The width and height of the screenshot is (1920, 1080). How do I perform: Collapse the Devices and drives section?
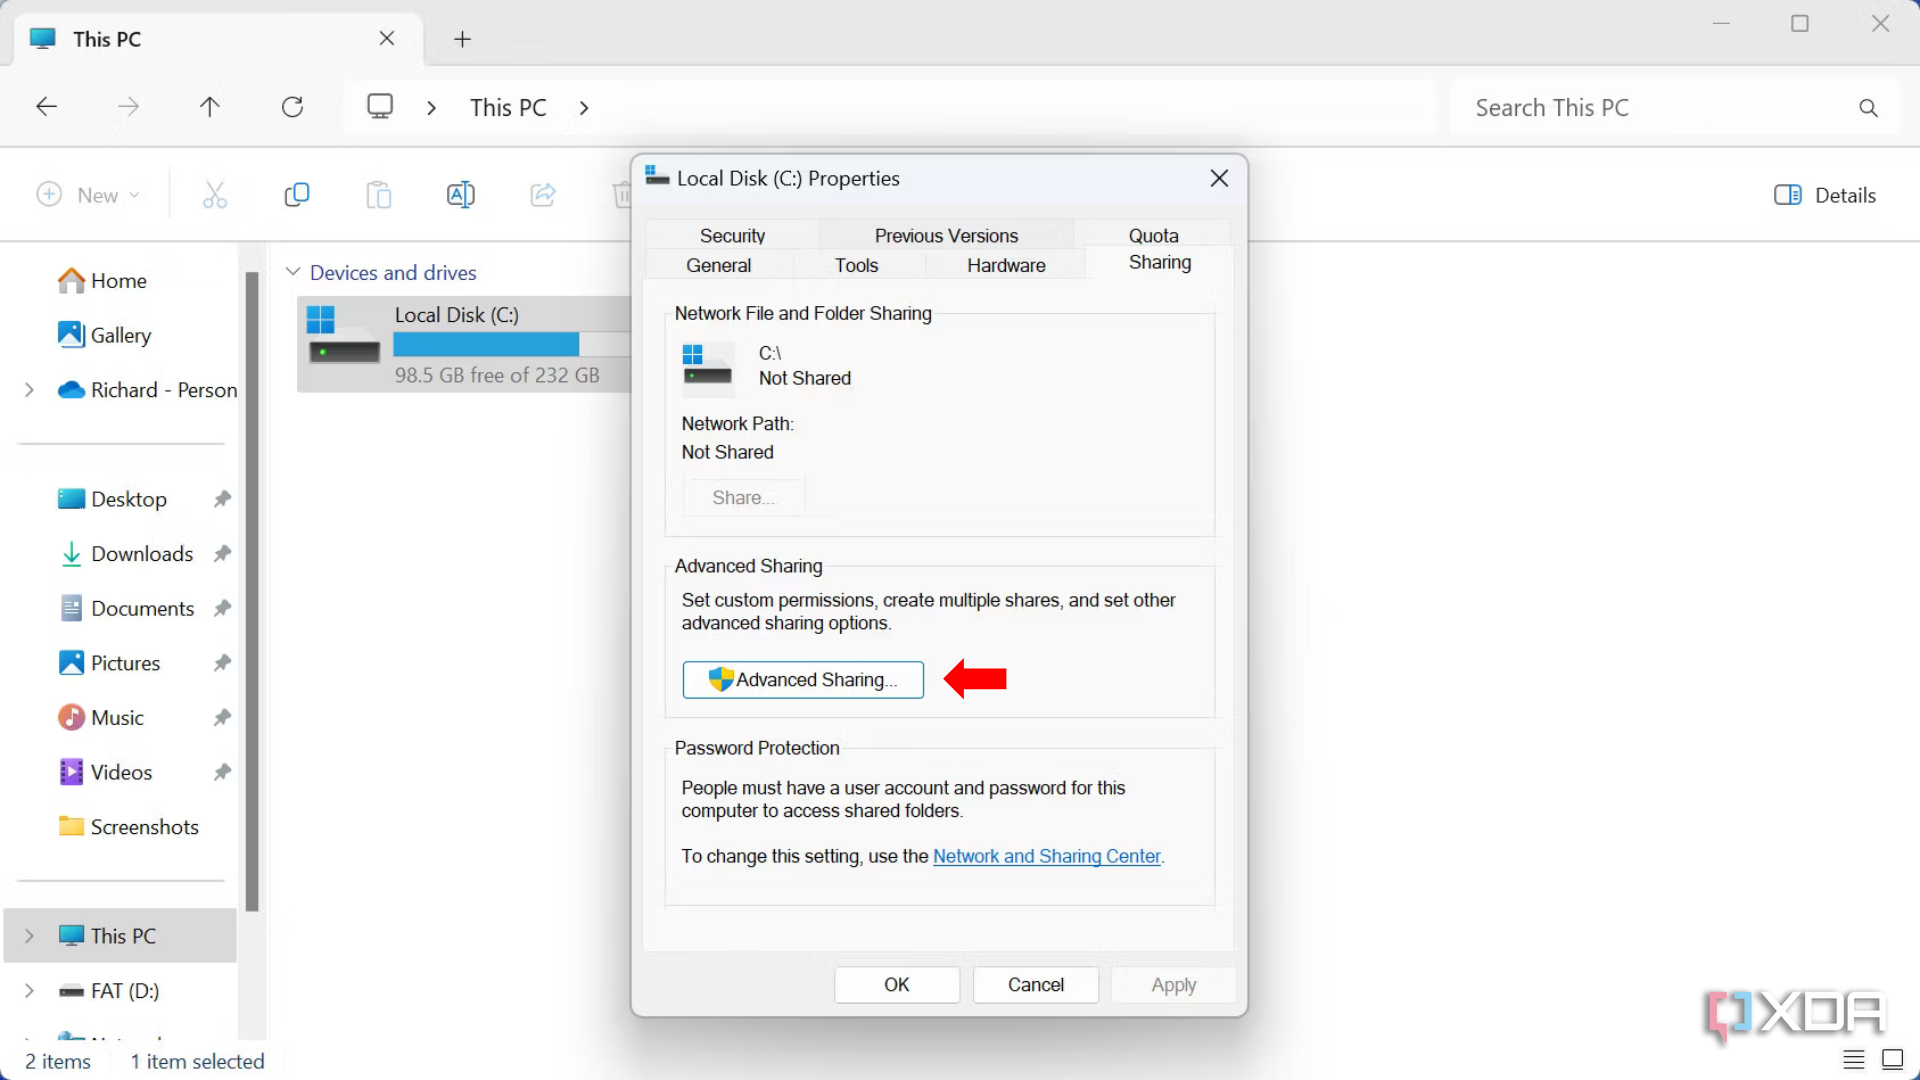[293, 271]
